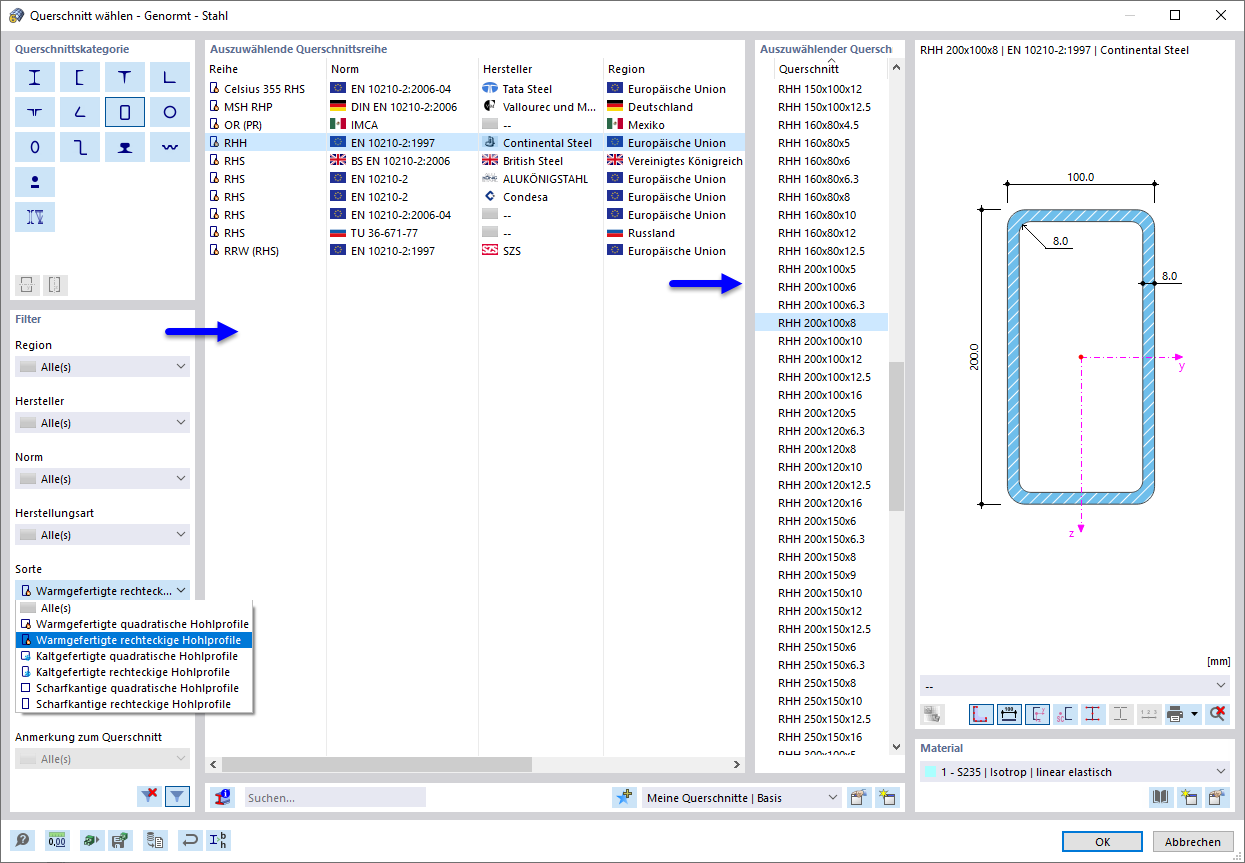
Task: Select the L-angle section category icon
Action: pyautogui.click(x=170, y=78)
